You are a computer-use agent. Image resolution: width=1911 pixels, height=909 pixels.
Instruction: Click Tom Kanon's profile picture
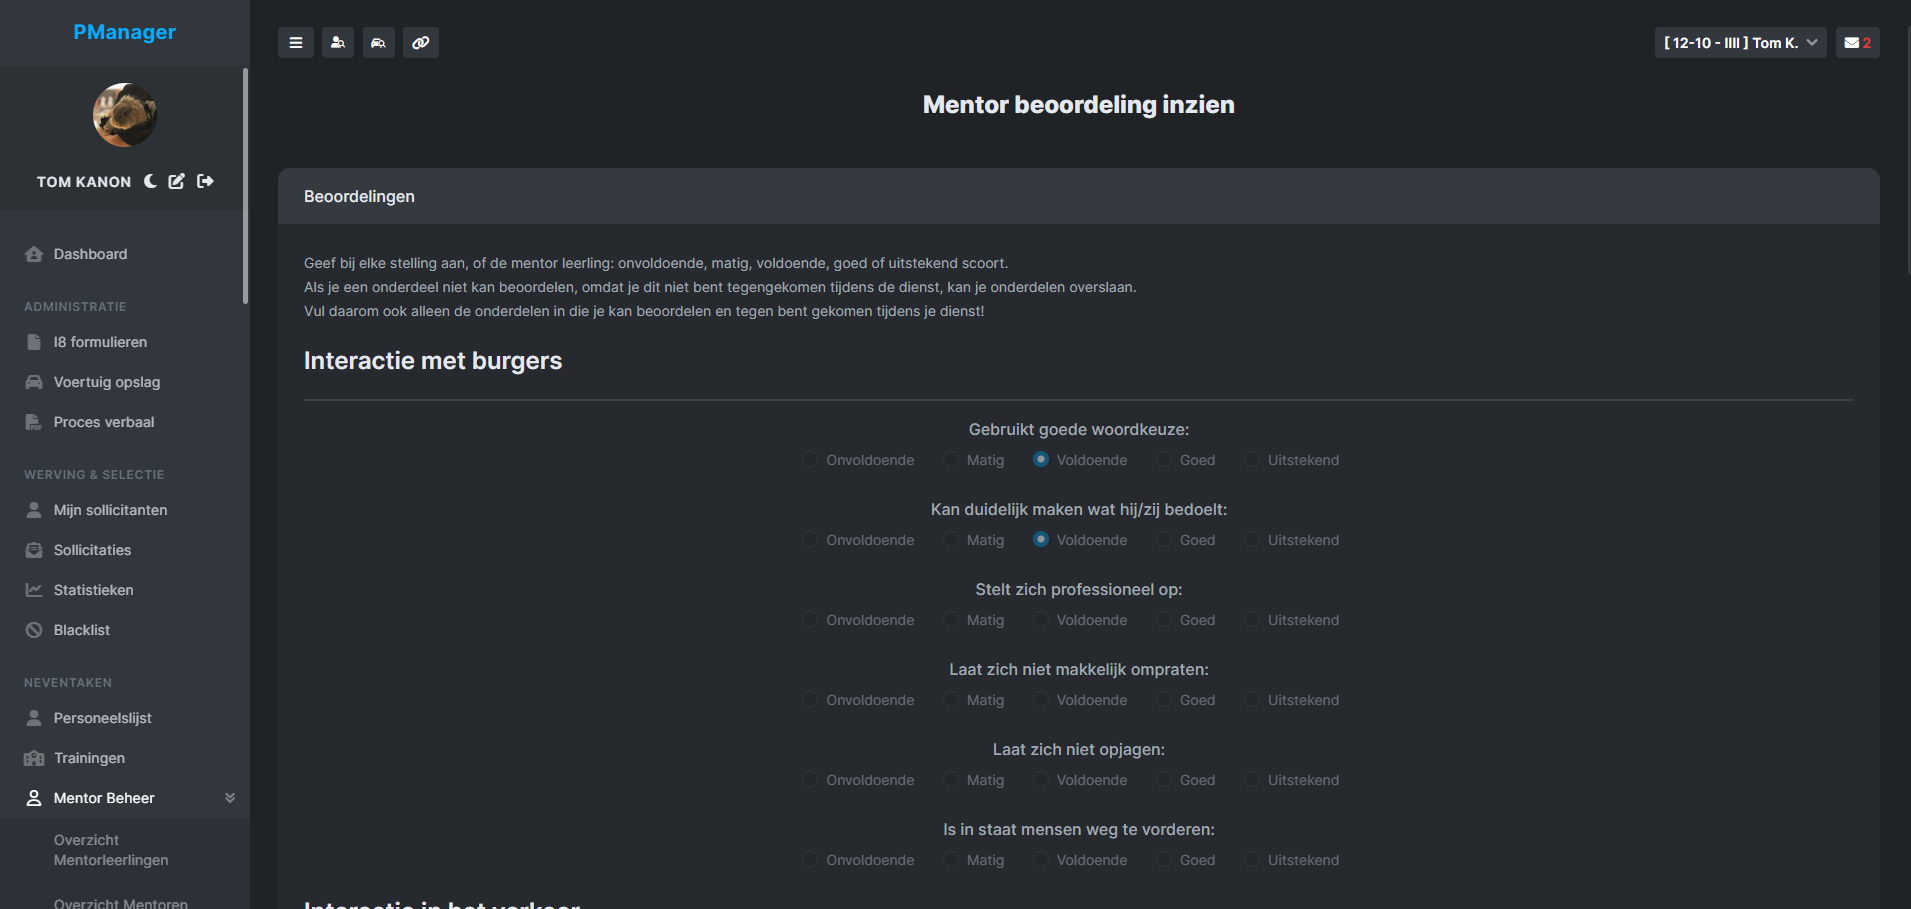point(124,114)
